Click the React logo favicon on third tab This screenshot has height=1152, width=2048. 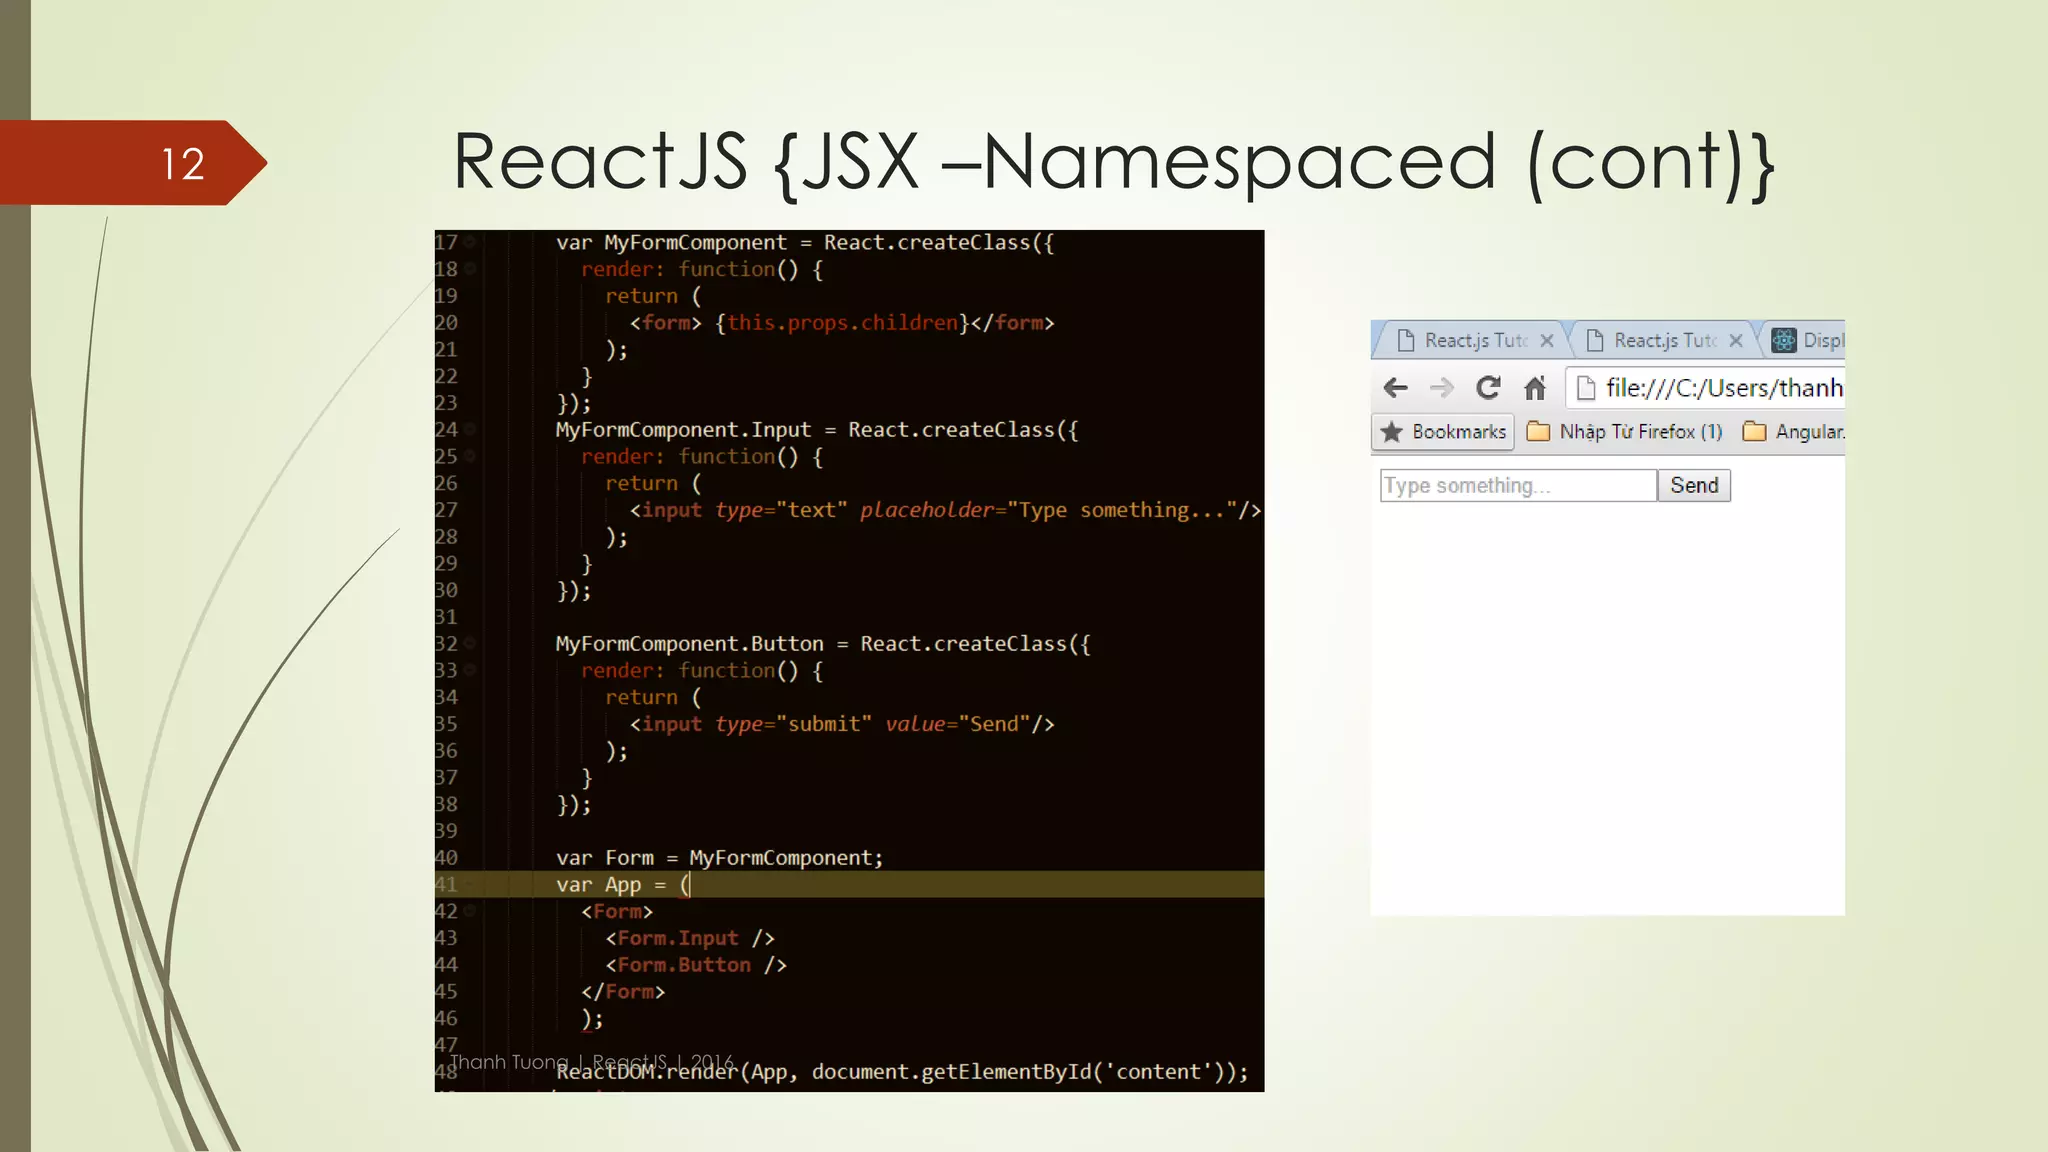tap(1783, 341)
